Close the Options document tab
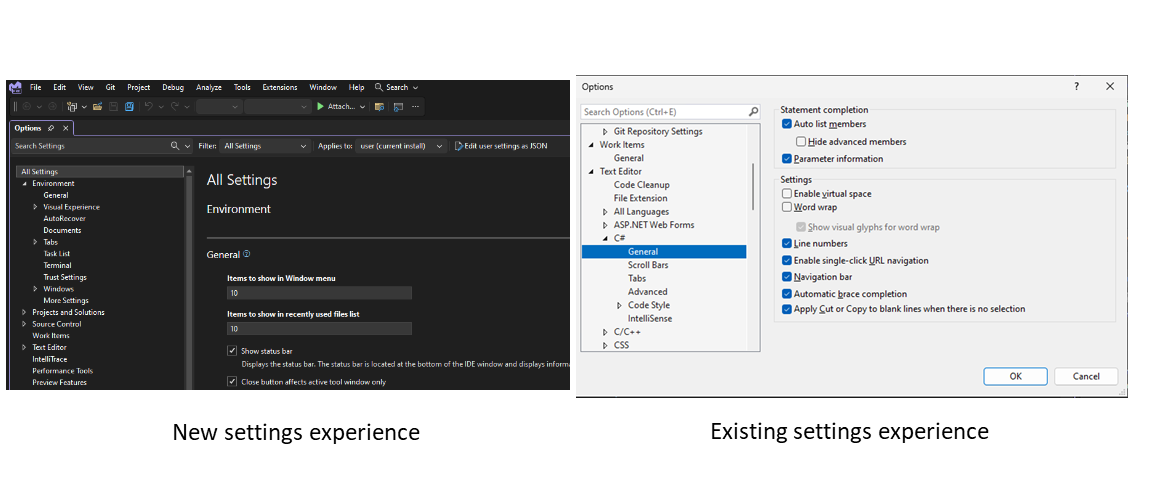The image size is (1152, 503). pos(65,128)
